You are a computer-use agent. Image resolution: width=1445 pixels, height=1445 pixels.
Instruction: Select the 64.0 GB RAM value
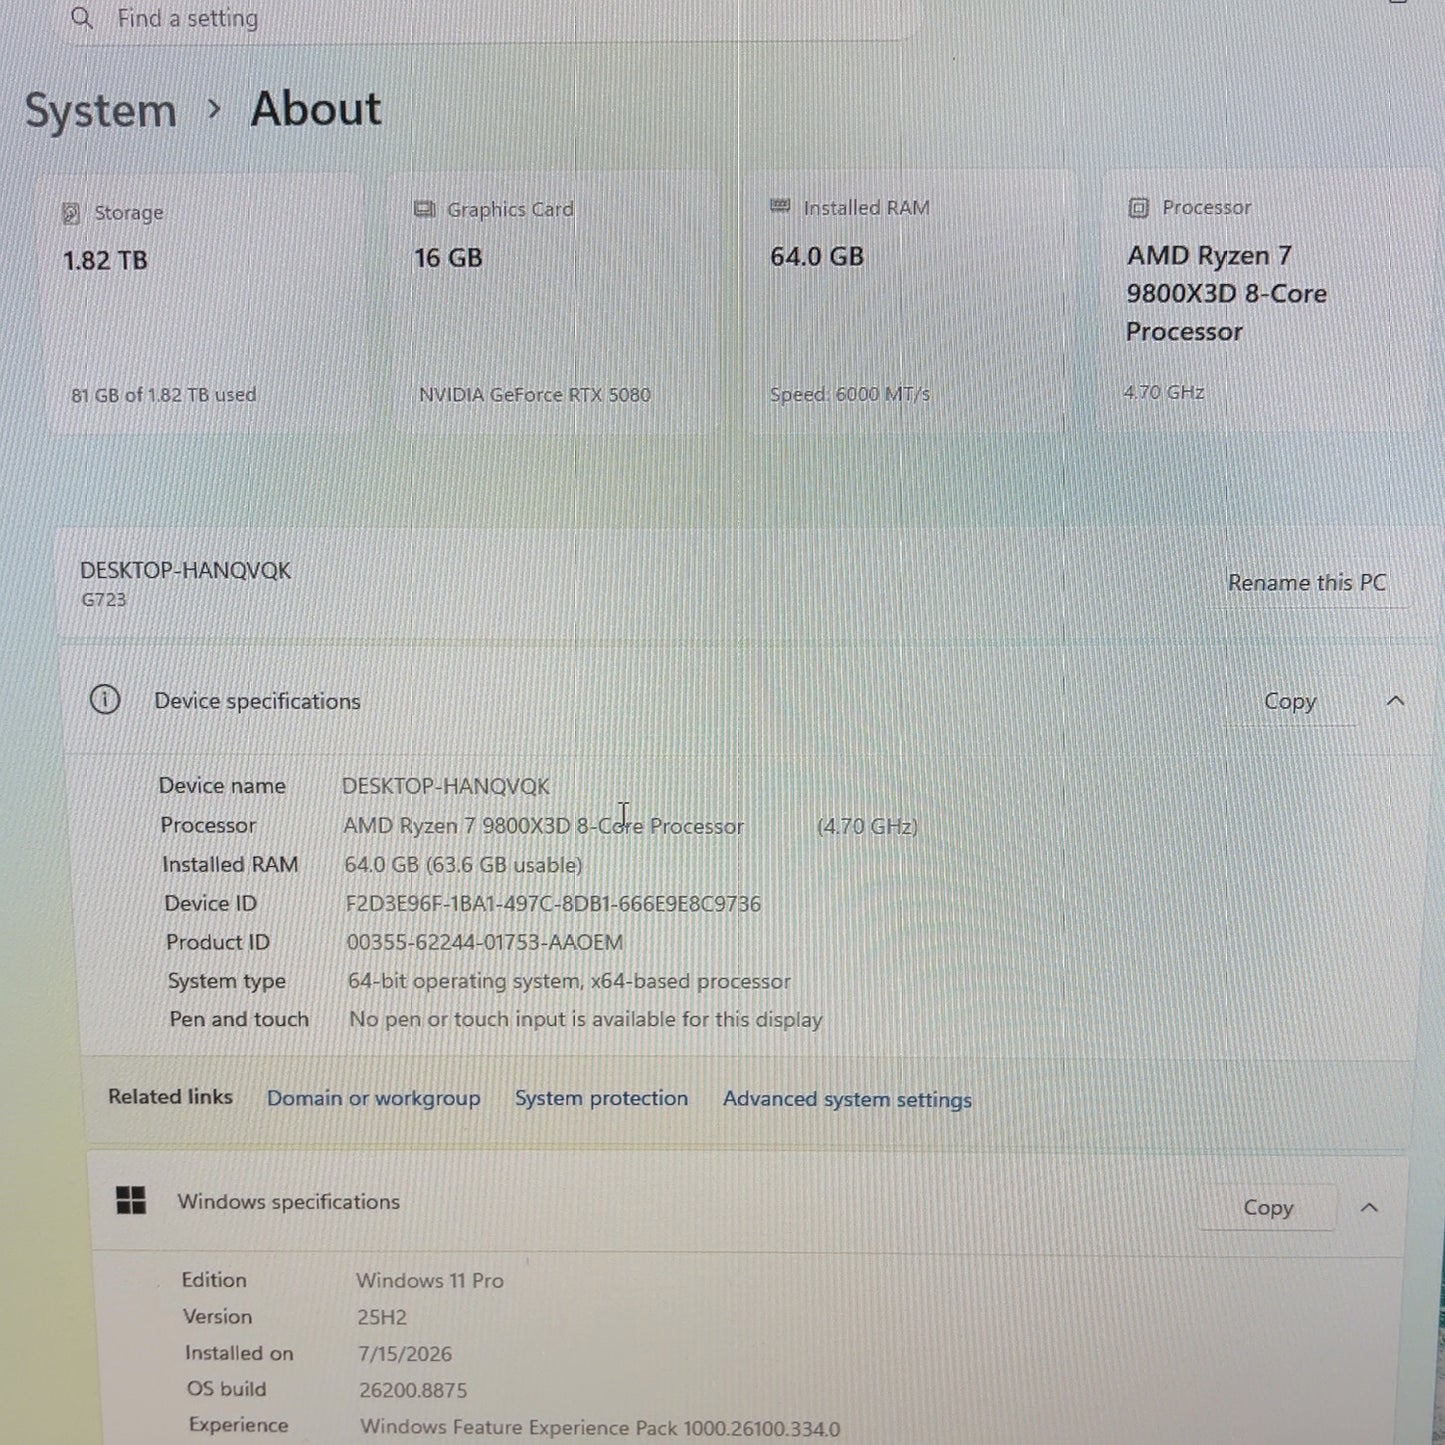click(x=817, y=257)
